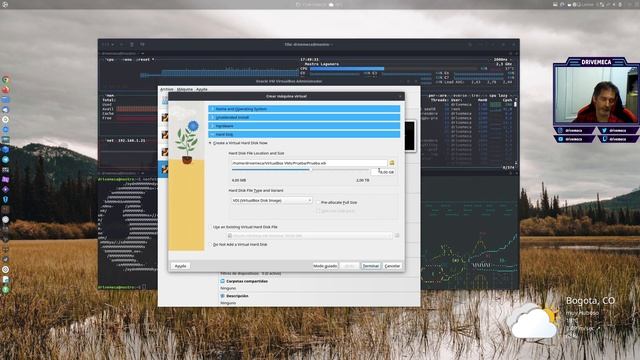This screenshot has height=360, width=640.
Task: Open the Máquina menu in VirtualBox
Action: [184, 89]
